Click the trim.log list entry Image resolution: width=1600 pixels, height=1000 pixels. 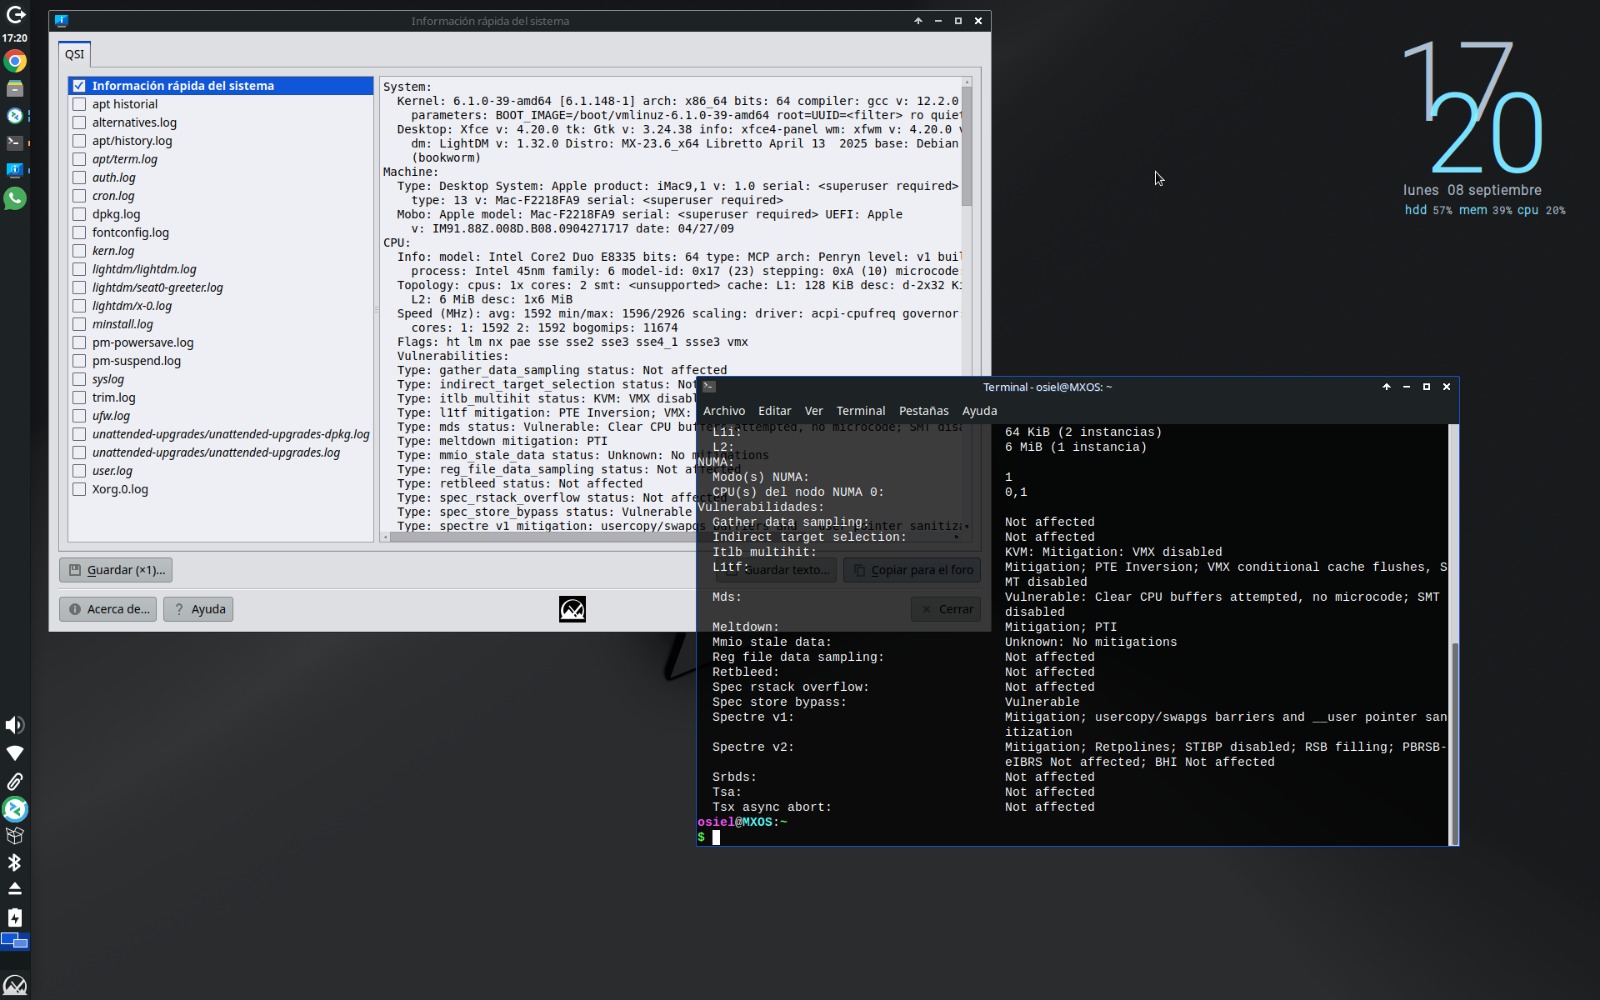point(114,397)
